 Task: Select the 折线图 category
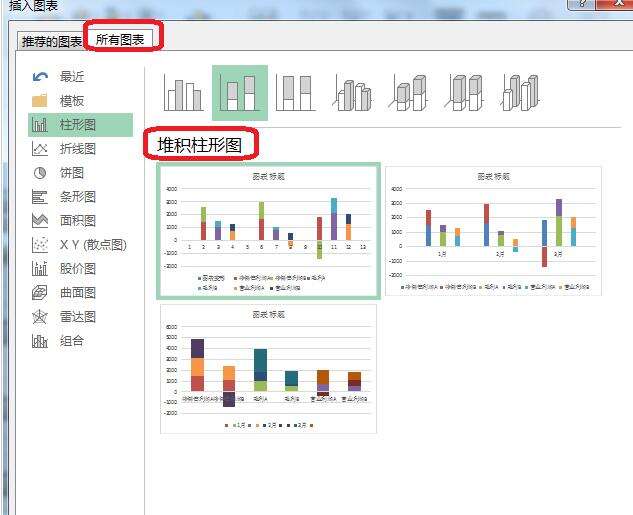pos(81,149)
